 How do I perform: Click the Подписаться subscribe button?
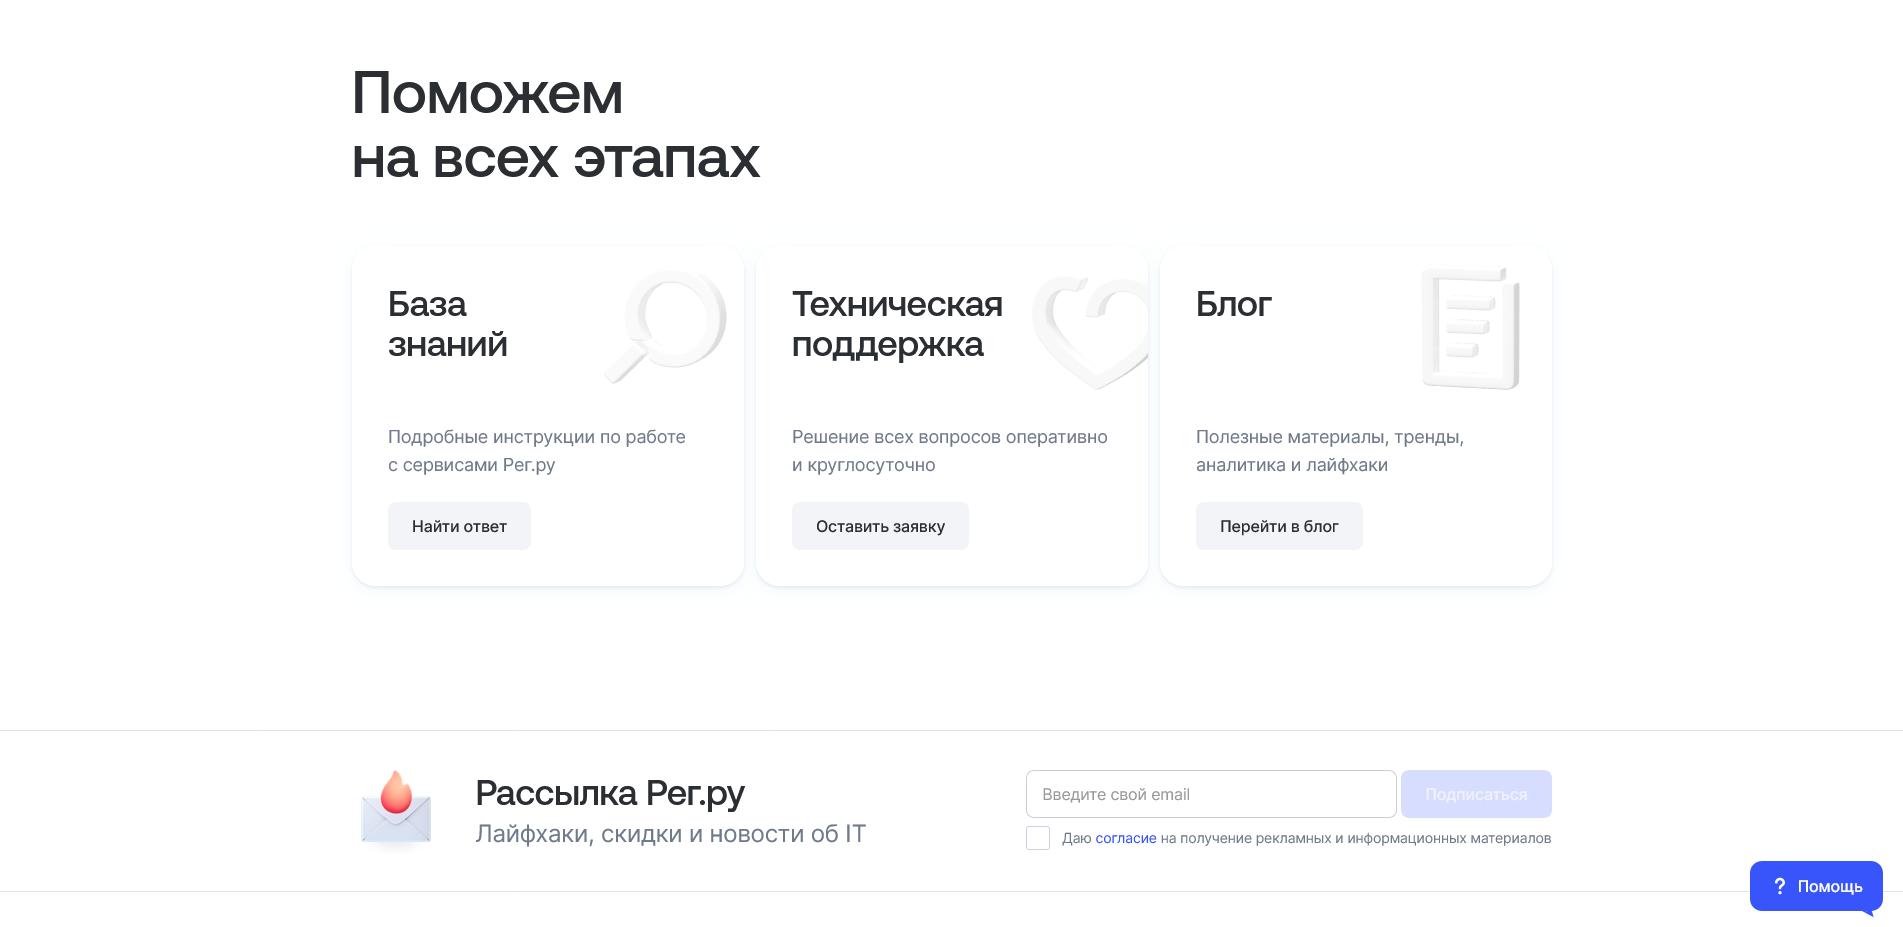point(1476,793)
